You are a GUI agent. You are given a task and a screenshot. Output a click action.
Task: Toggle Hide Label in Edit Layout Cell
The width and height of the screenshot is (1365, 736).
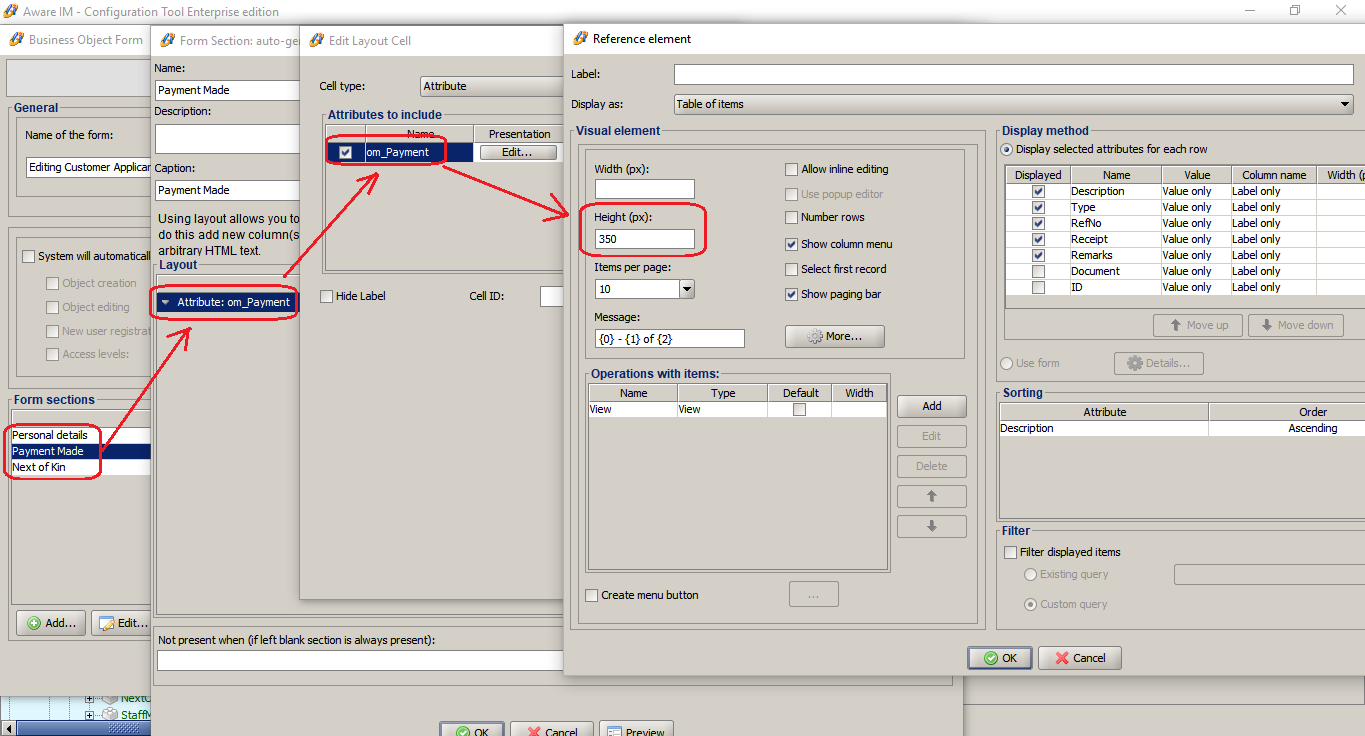pos(326,296)
